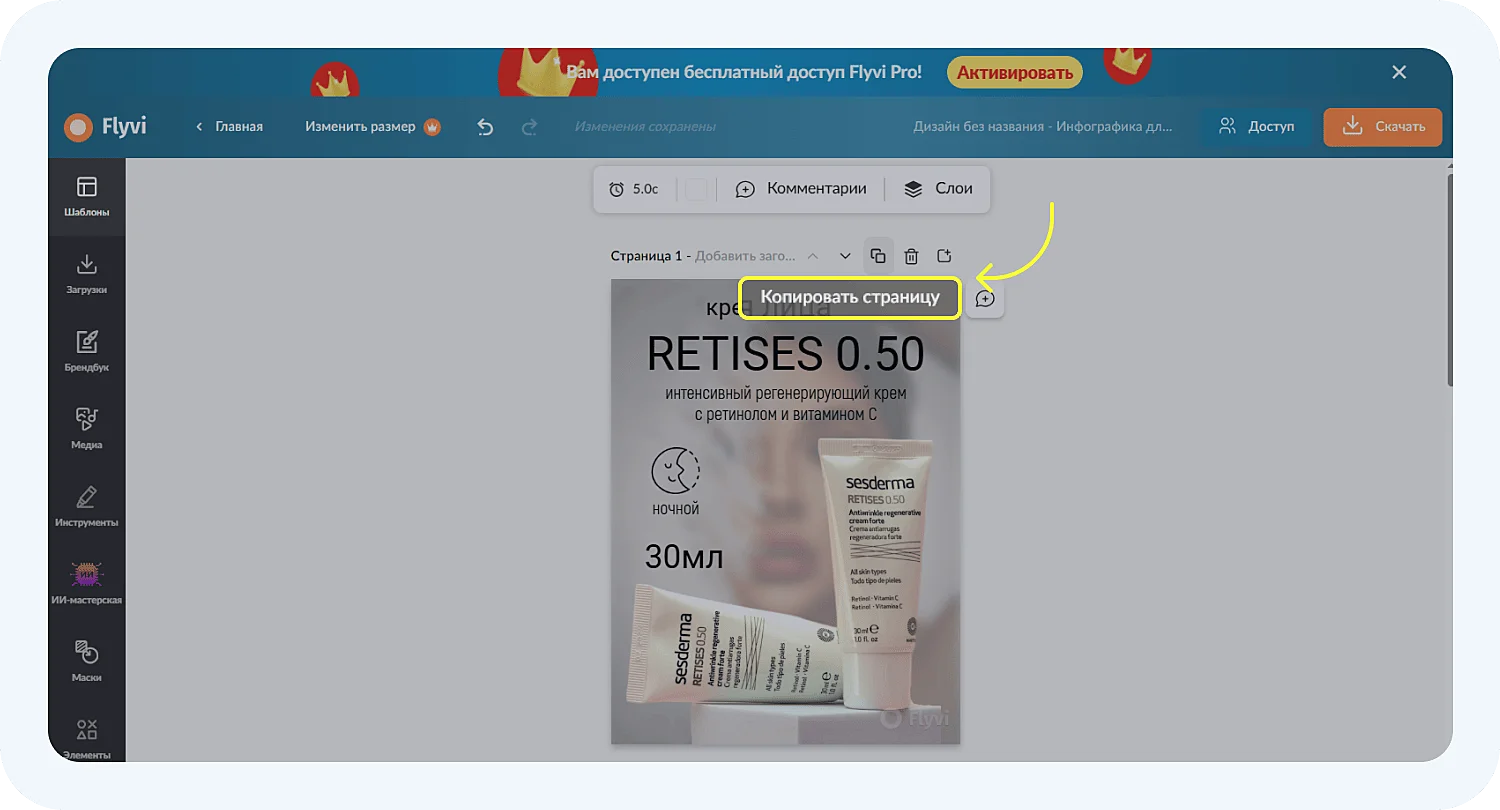The image size is (1500, 810).
Task: Click the Flyvi logo
Action: click(x=105, y=127)
